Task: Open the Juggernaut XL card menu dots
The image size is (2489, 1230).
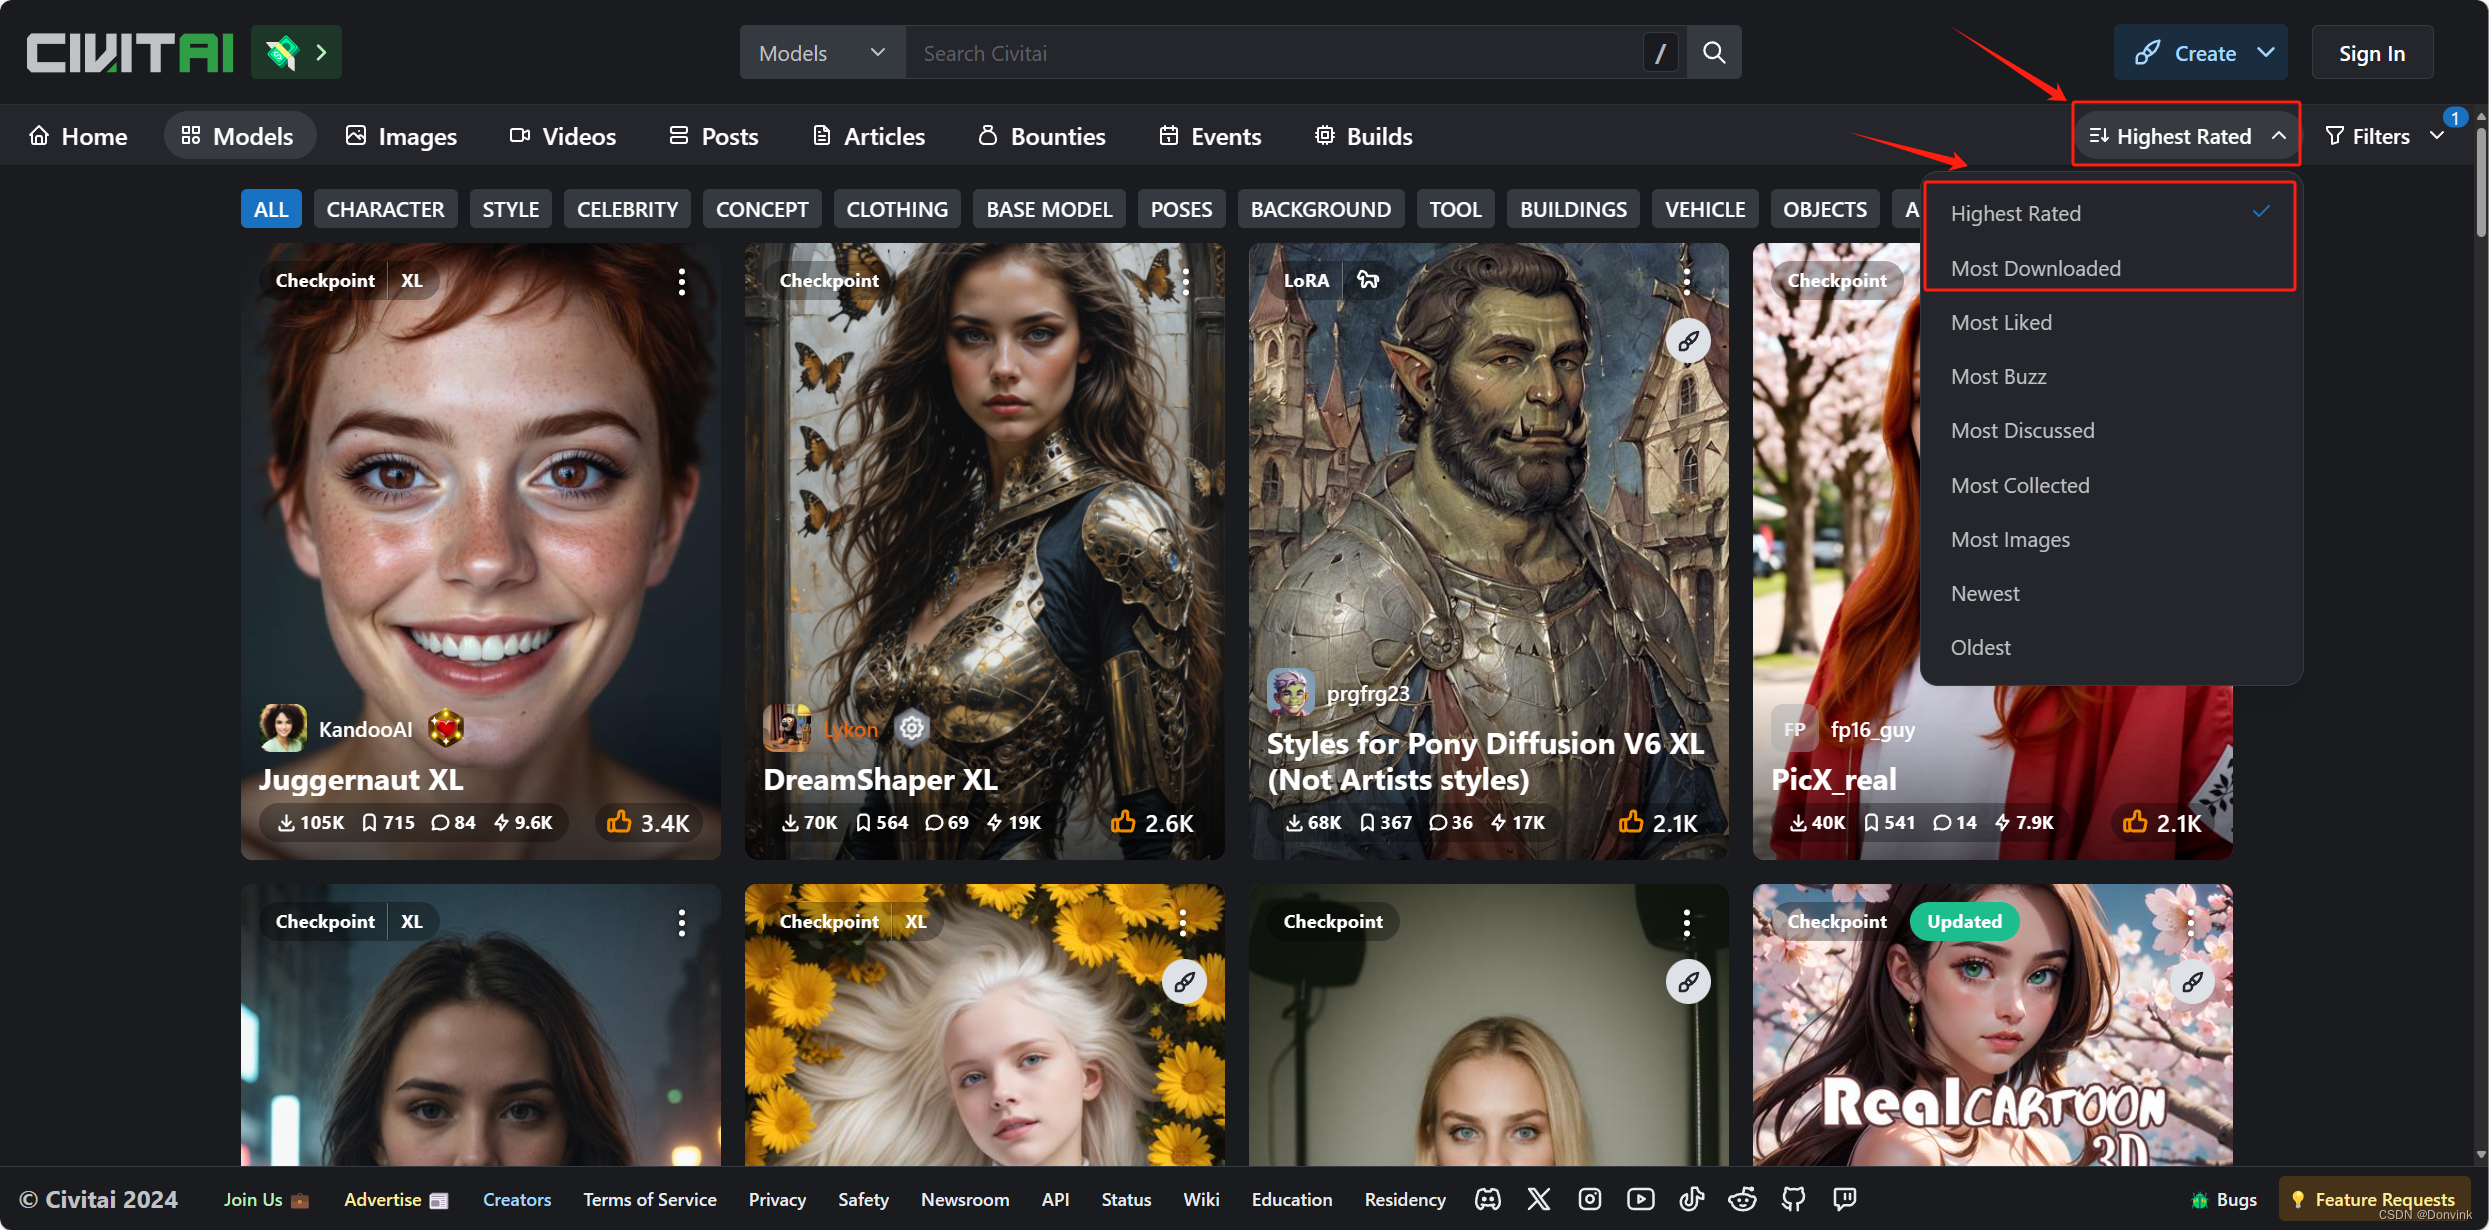Action: (682, 281)
